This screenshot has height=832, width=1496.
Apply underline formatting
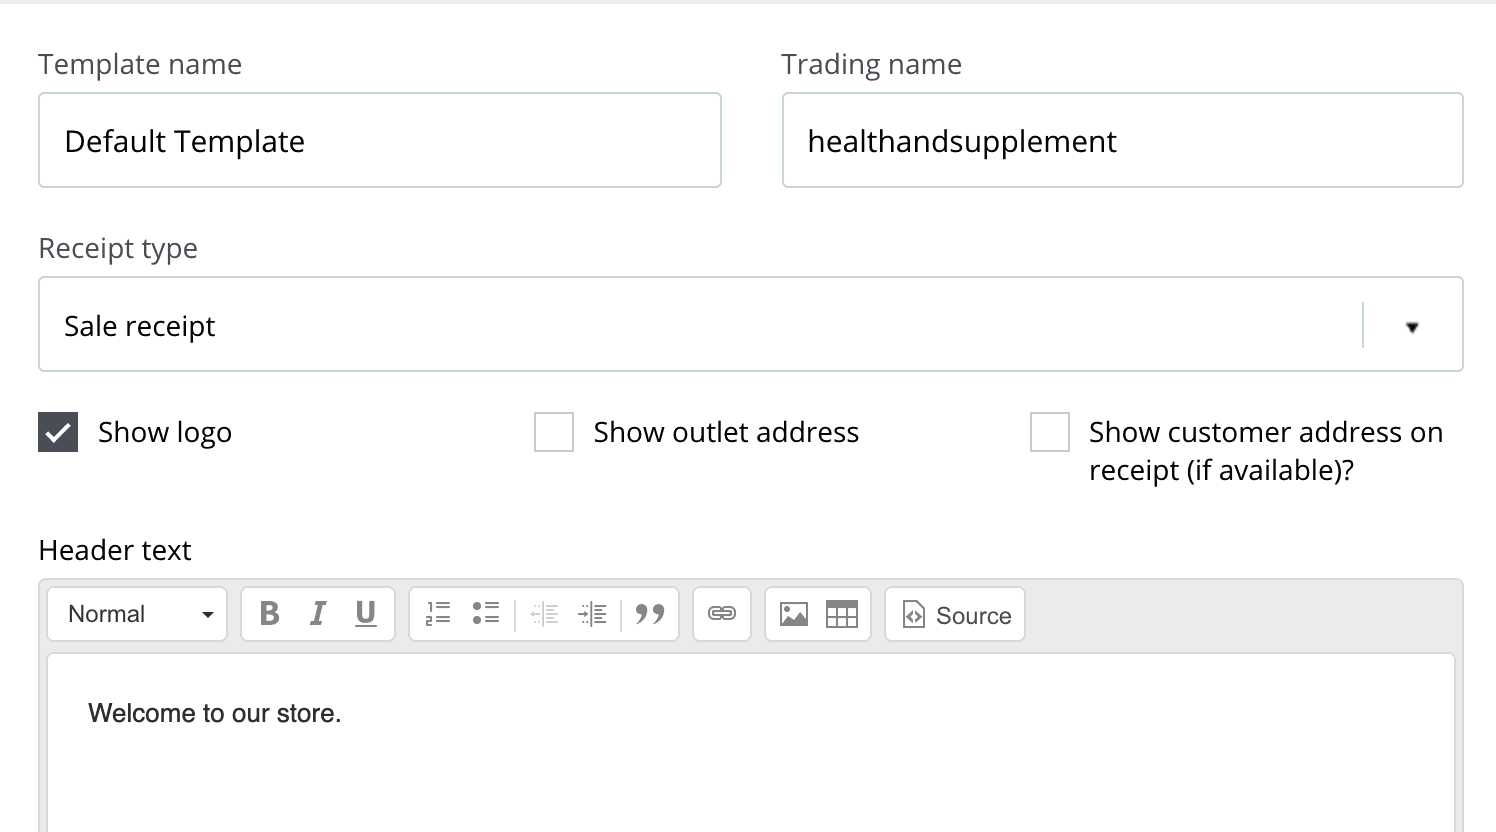pos(366,614)
